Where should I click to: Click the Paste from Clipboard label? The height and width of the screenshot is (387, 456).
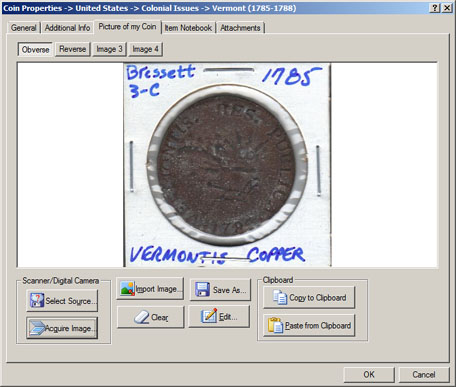coord(318,325)
